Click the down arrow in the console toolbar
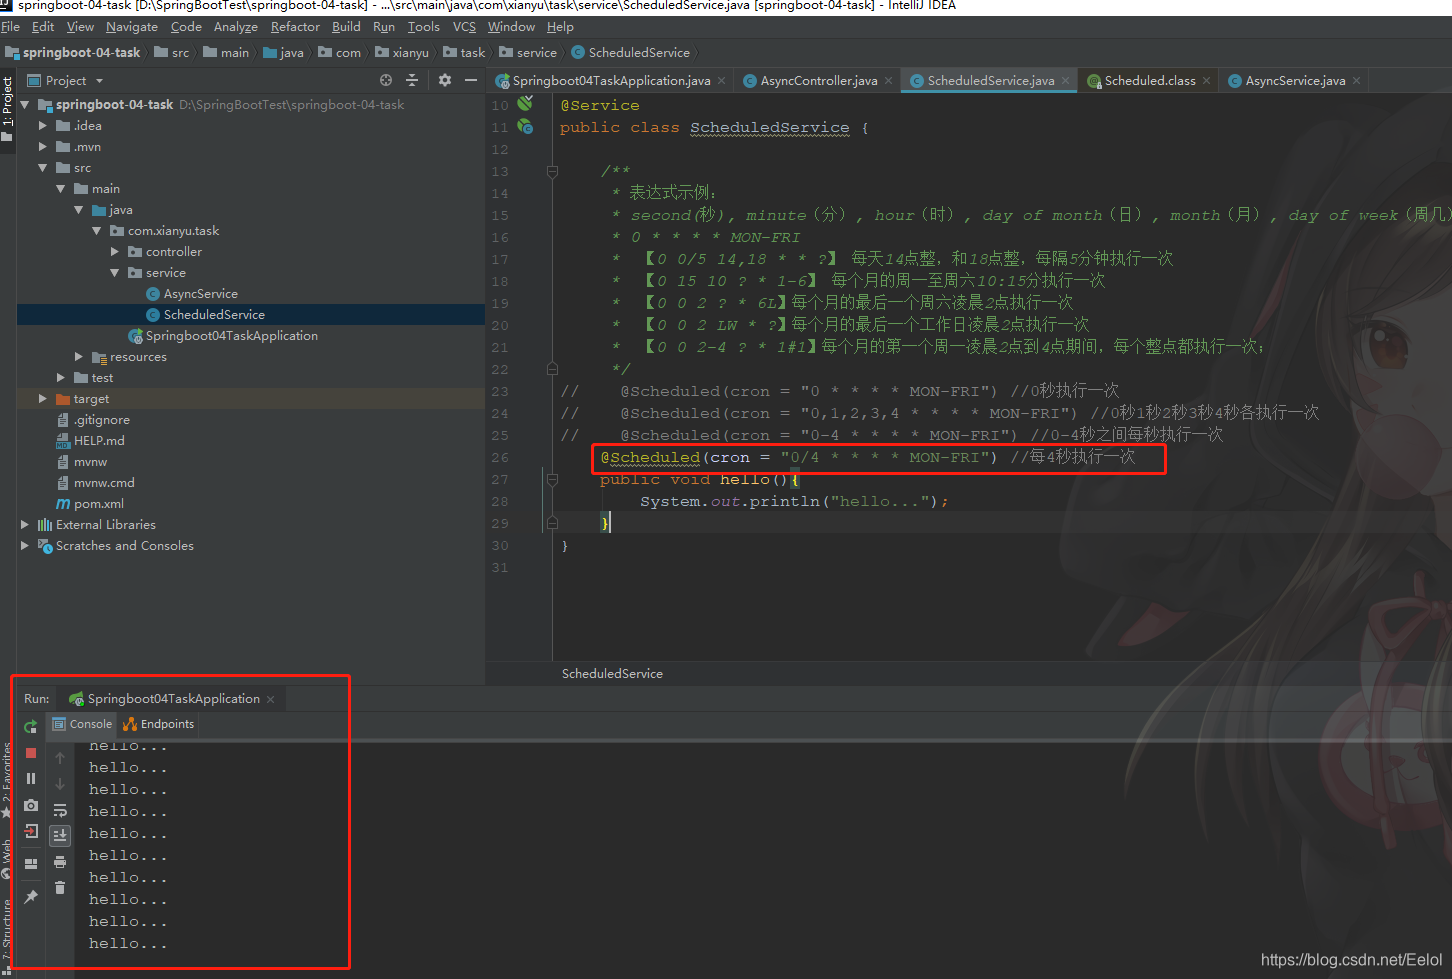This screenshot has height=979, width=1452. coord(60,784)
